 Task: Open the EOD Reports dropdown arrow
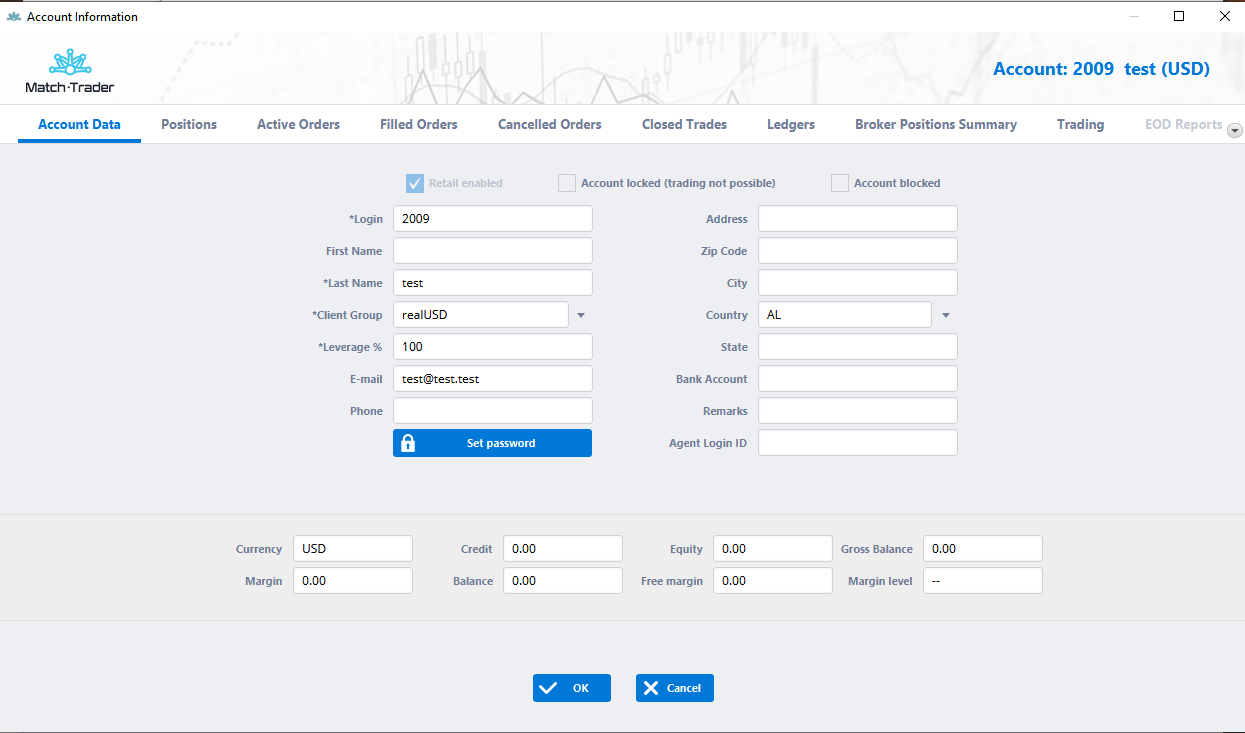pyautogui.click(x=1234, y=130)
